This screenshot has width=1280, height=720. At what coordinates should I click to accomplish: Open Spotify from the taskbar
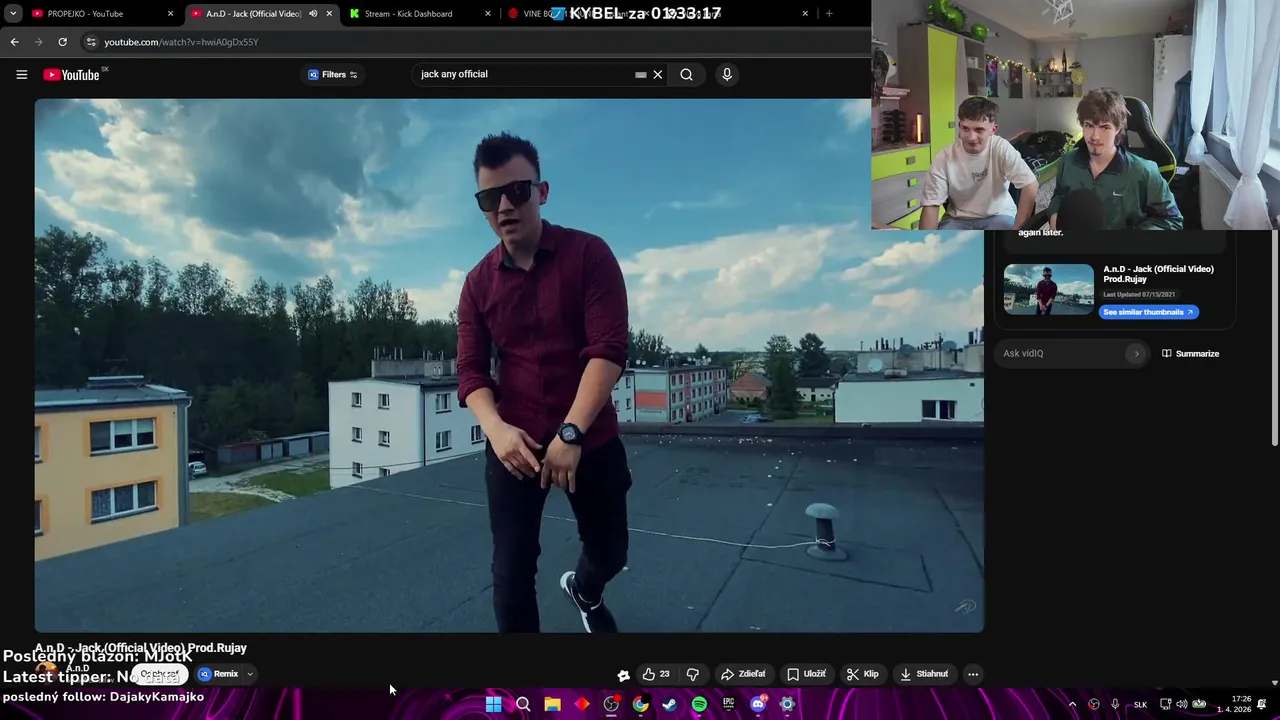coord(699,704)
